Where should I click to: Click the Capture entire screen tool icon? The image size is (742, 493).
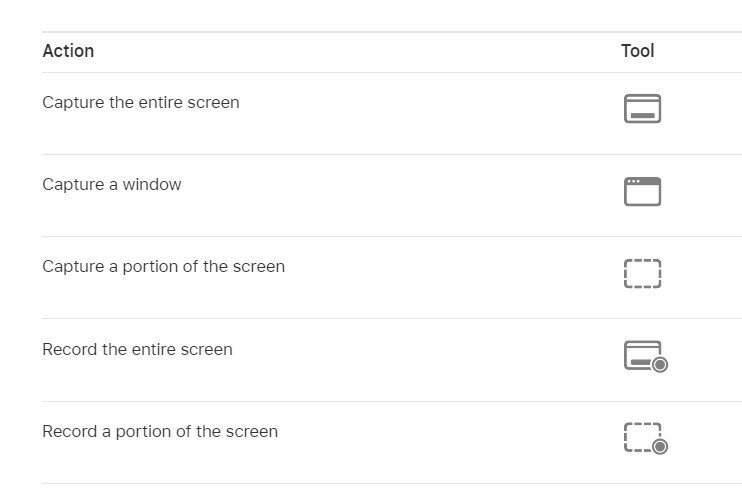click(x=642, y=108)
